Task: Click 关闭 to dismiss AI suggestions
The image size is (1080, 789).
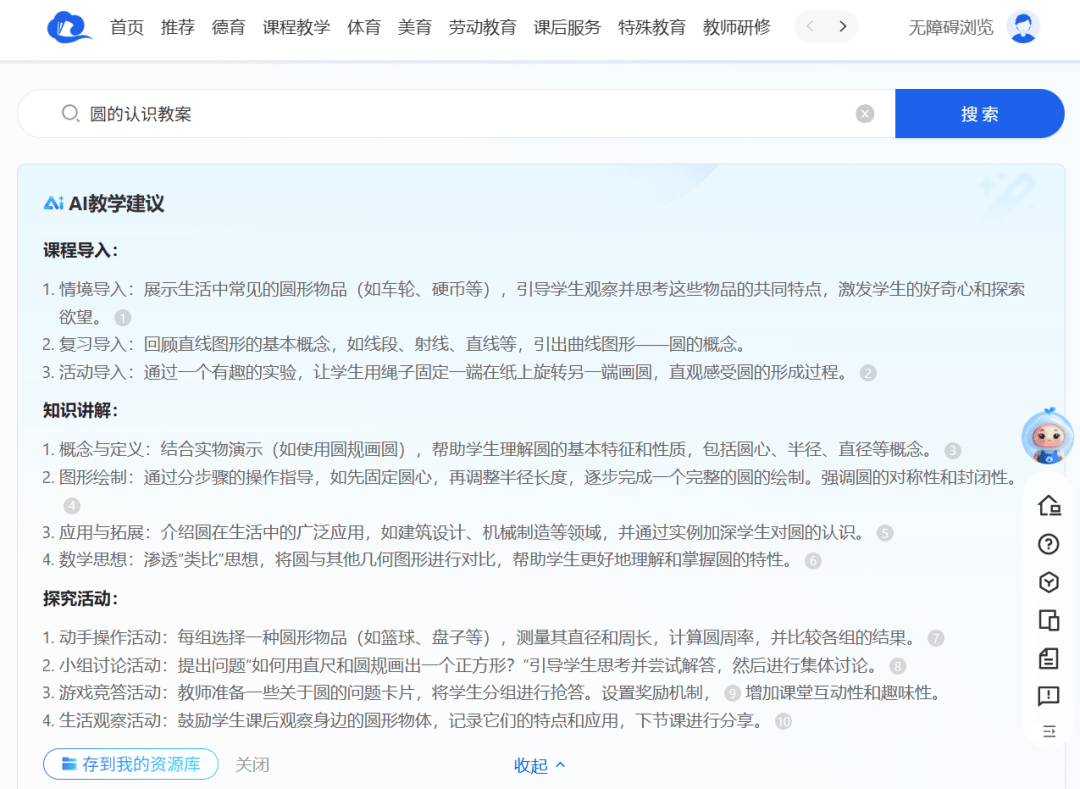Action: (x=252, y=764)
